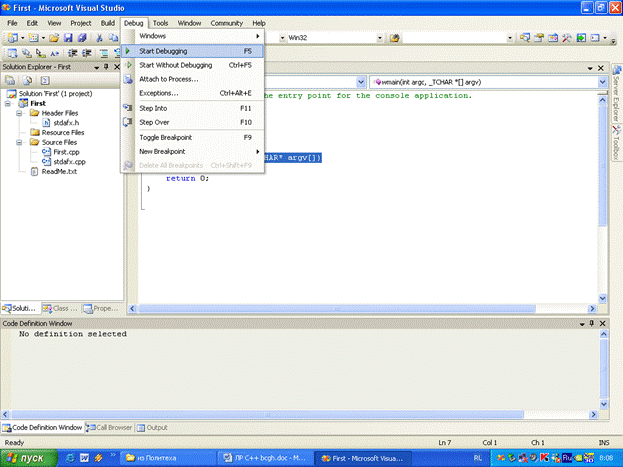Click View Code icon in Solution Explorer
Image resolution: width=623 pixels, height=467 pixels.
(x=45, y=81)
